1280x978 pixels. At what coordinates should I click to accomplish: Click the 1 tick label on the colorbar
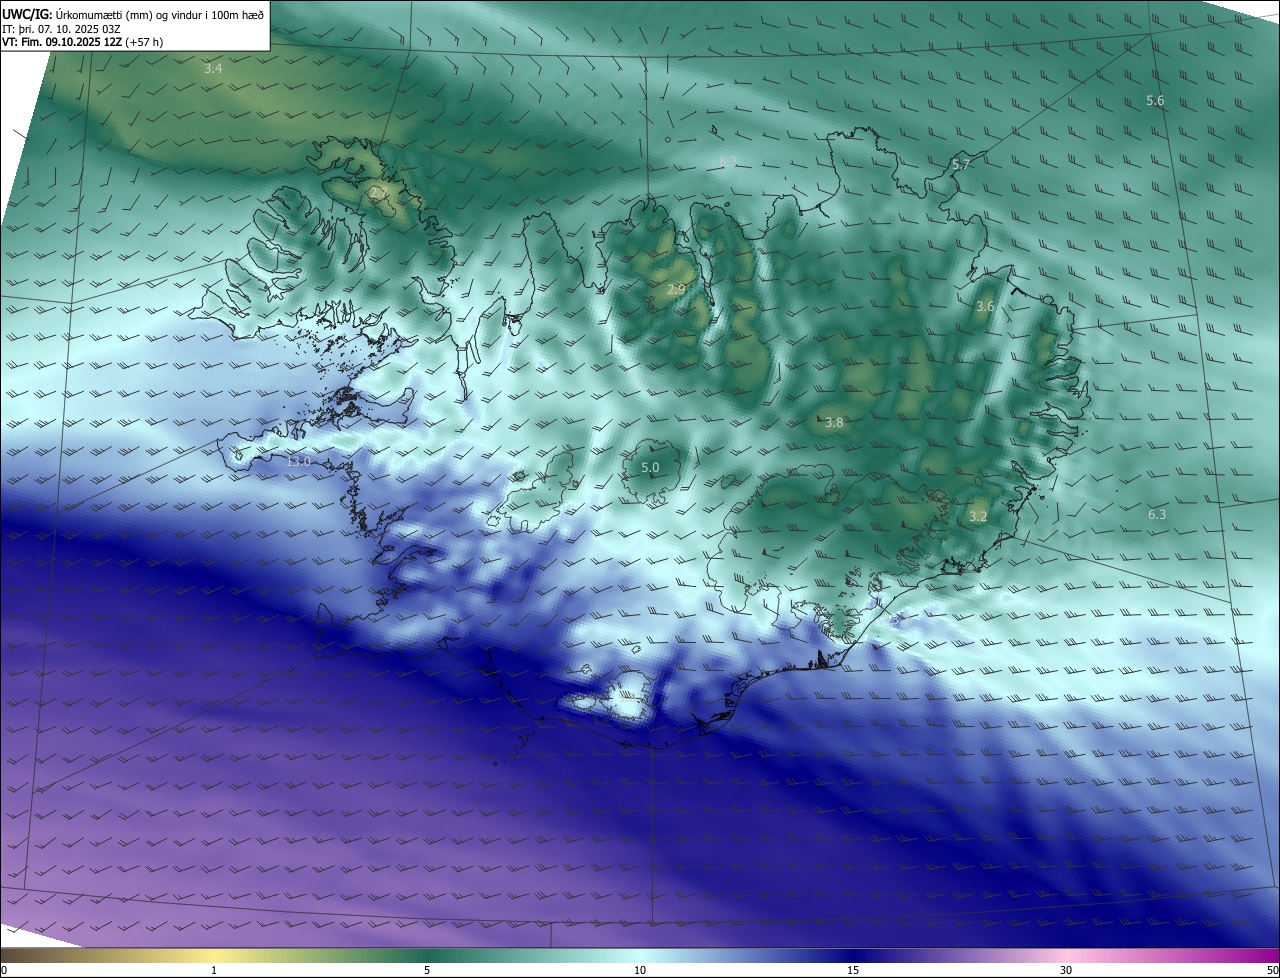pos(214,970)
